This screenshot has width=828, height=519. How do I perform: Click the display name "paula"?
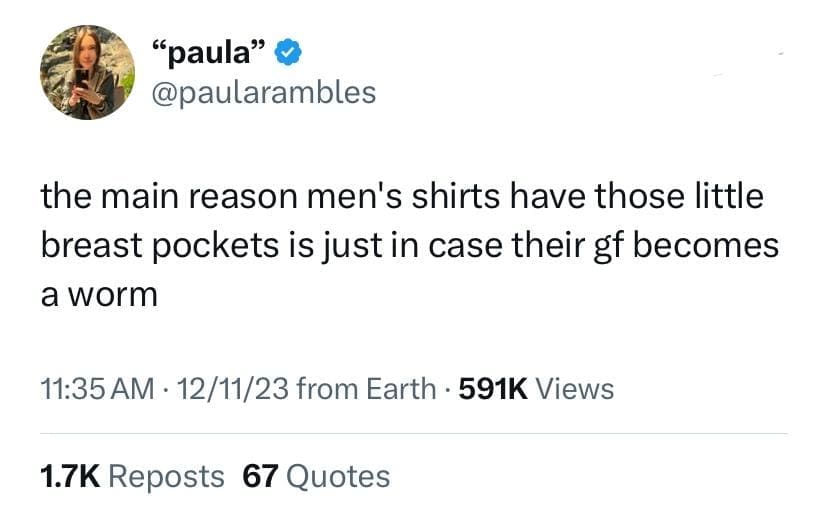(x=209, y=52)
